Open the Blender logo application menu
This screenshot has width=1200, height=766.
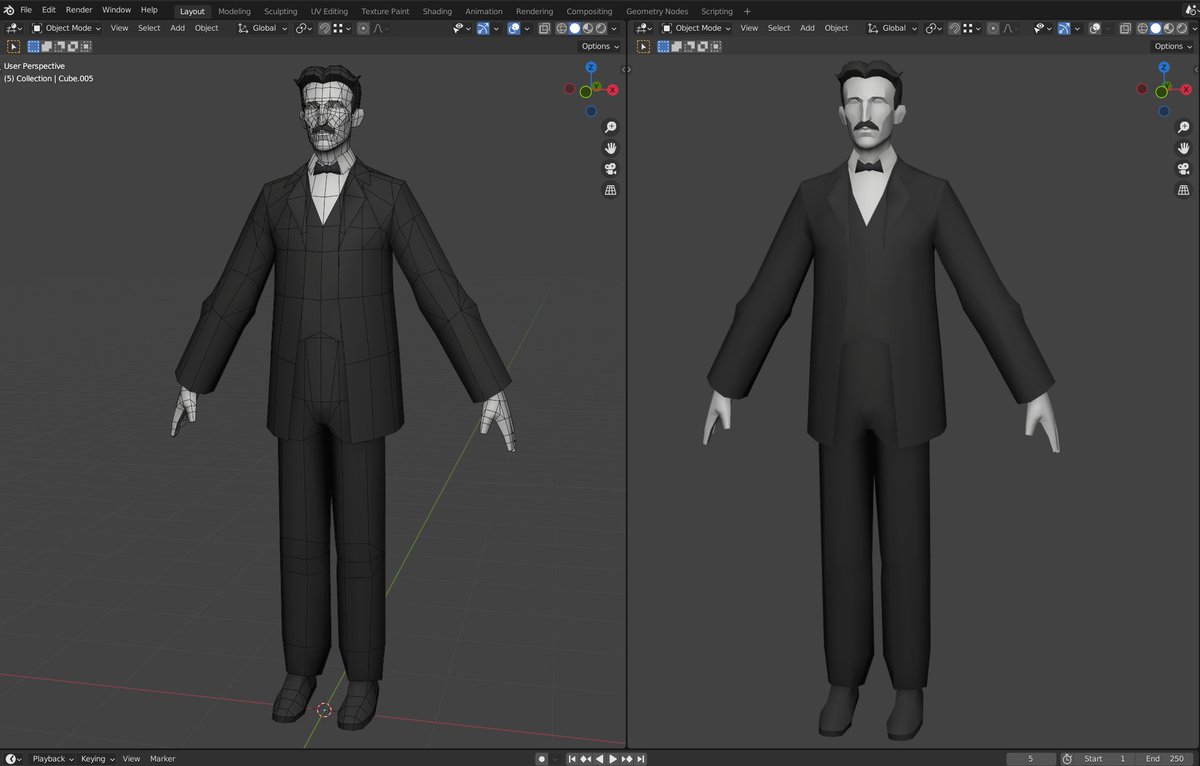[x=9, y=10]
